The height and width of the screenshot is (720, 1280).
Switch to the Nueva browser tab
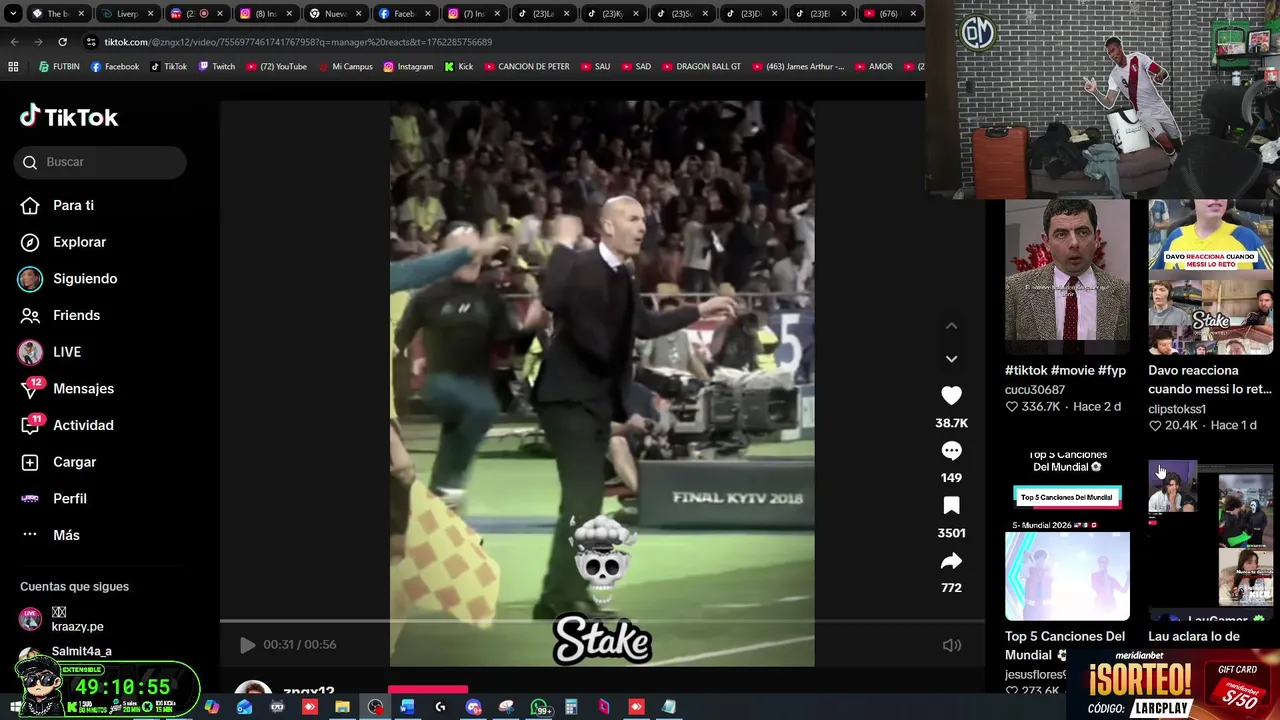click(335, 14)
